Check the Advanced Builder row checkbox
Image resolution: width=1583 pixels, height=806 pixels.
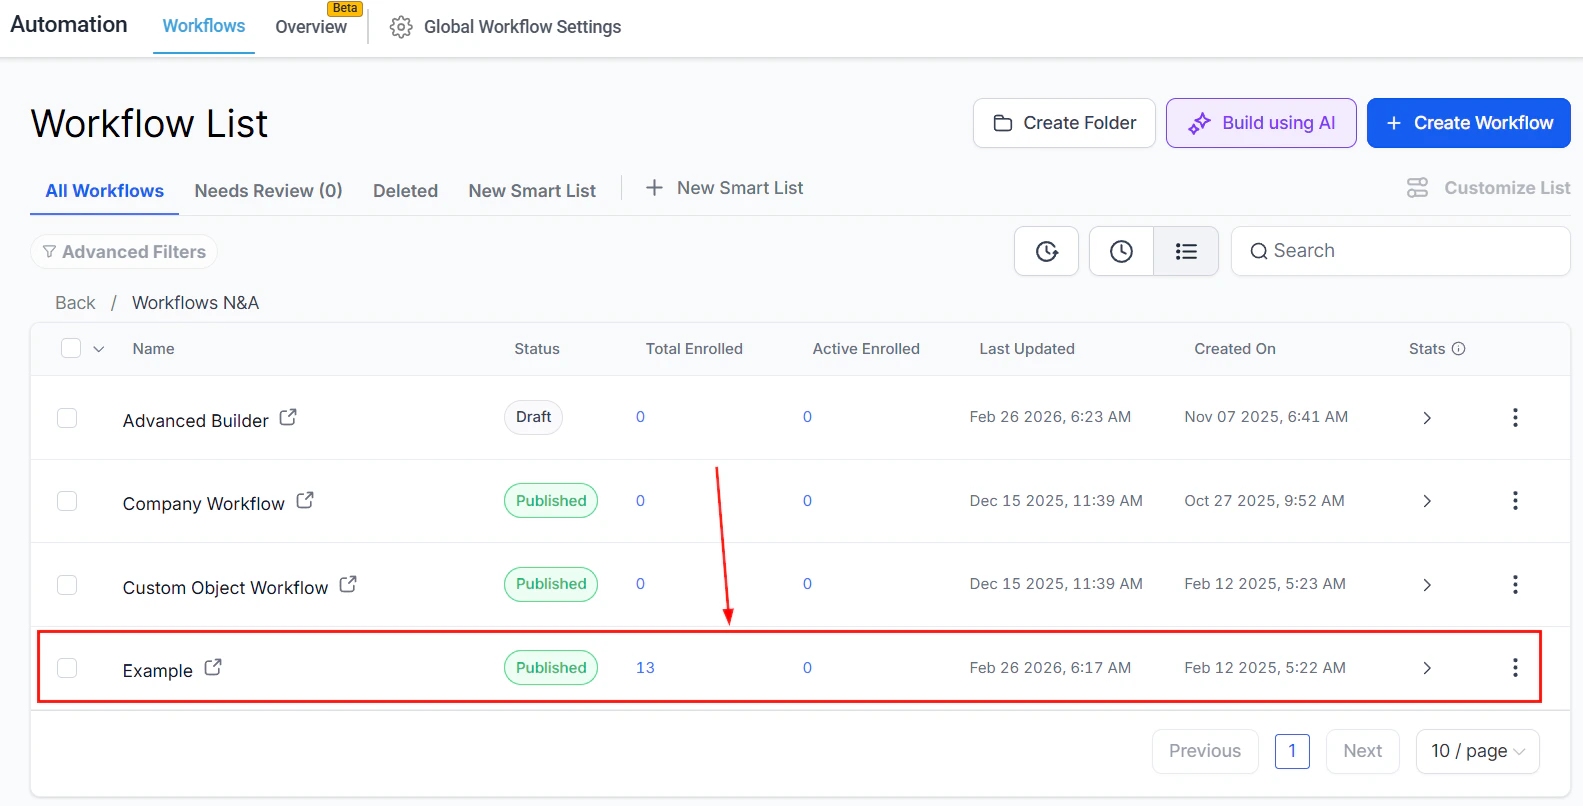click(x=67, y=418)
